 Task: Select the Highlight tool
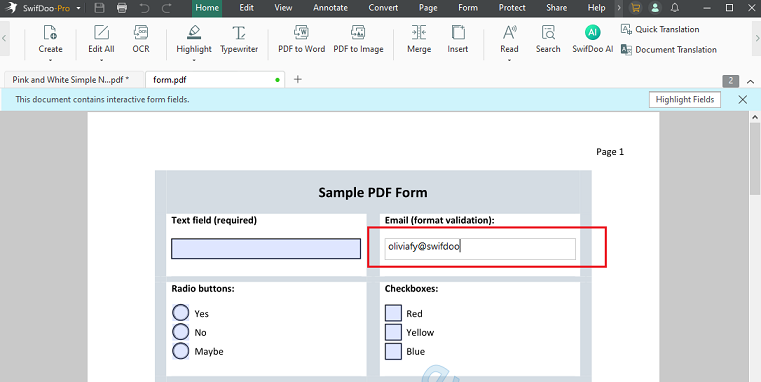(194, 39)
